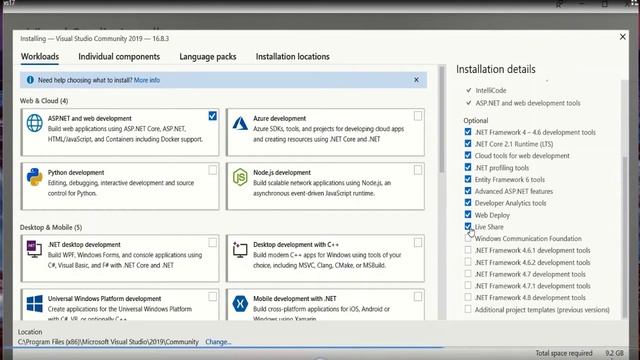Check the Node.js development workload

[418, 170]
